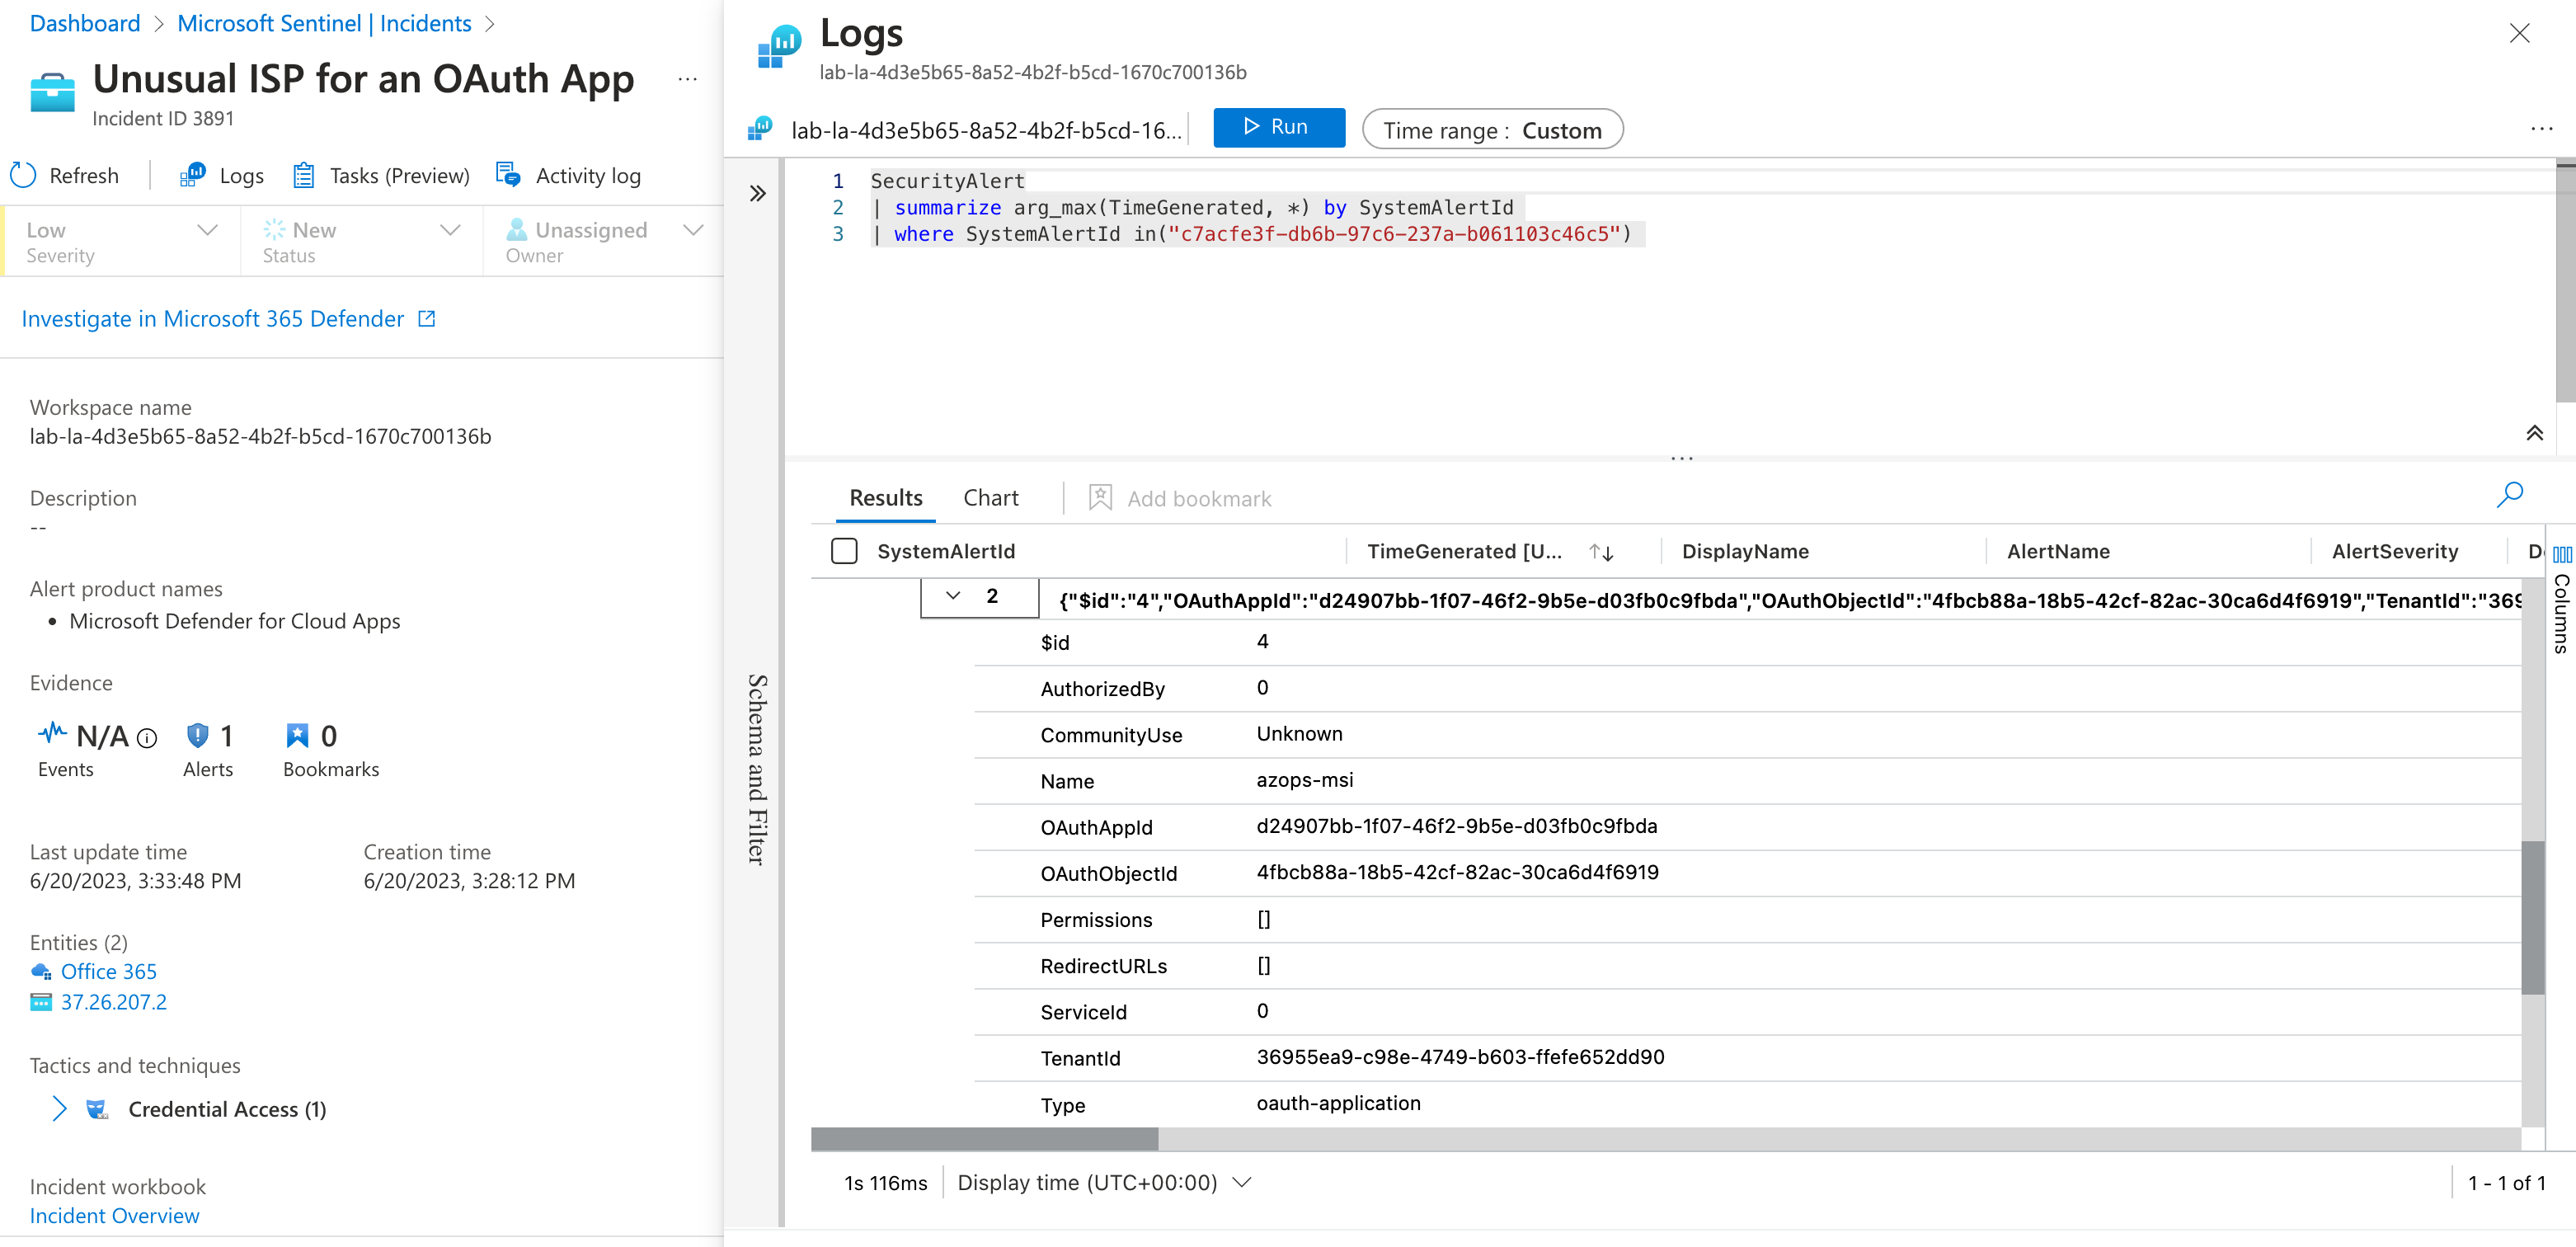Click the Refresh icon in incident toolbar
This screenshot has height=1247, width=2576.
tap(23, 175)
